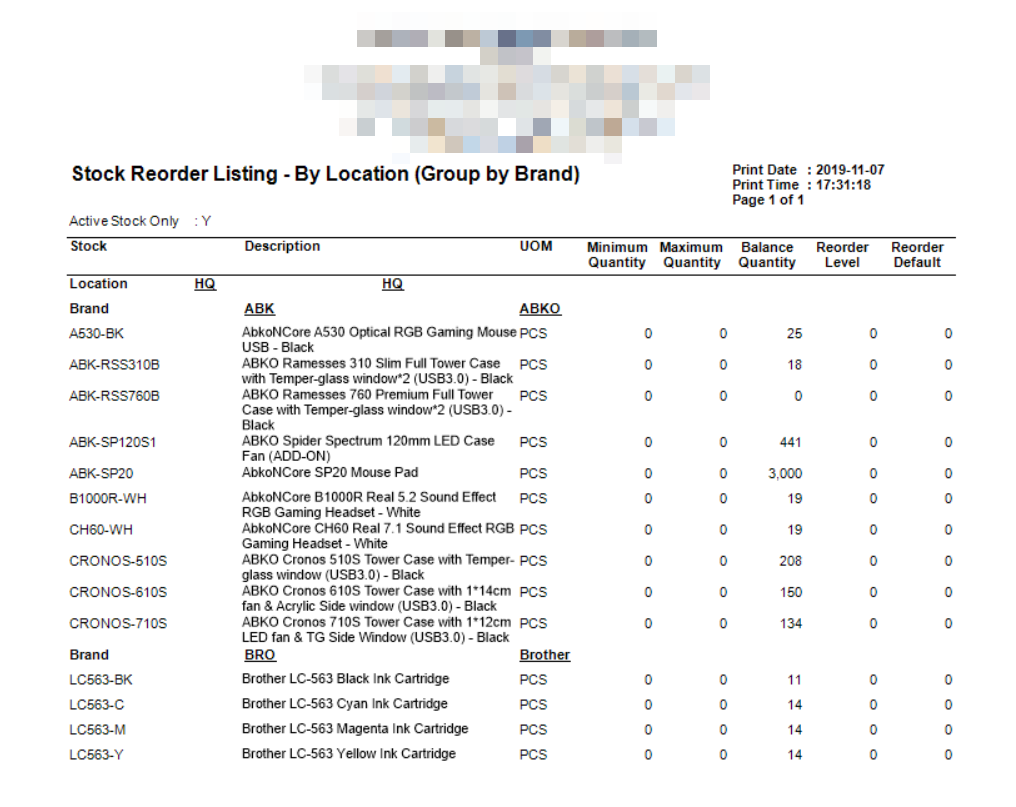
Task: Click the balance quantity 11 for LC563-BK
Action: [x=794, y=680]
